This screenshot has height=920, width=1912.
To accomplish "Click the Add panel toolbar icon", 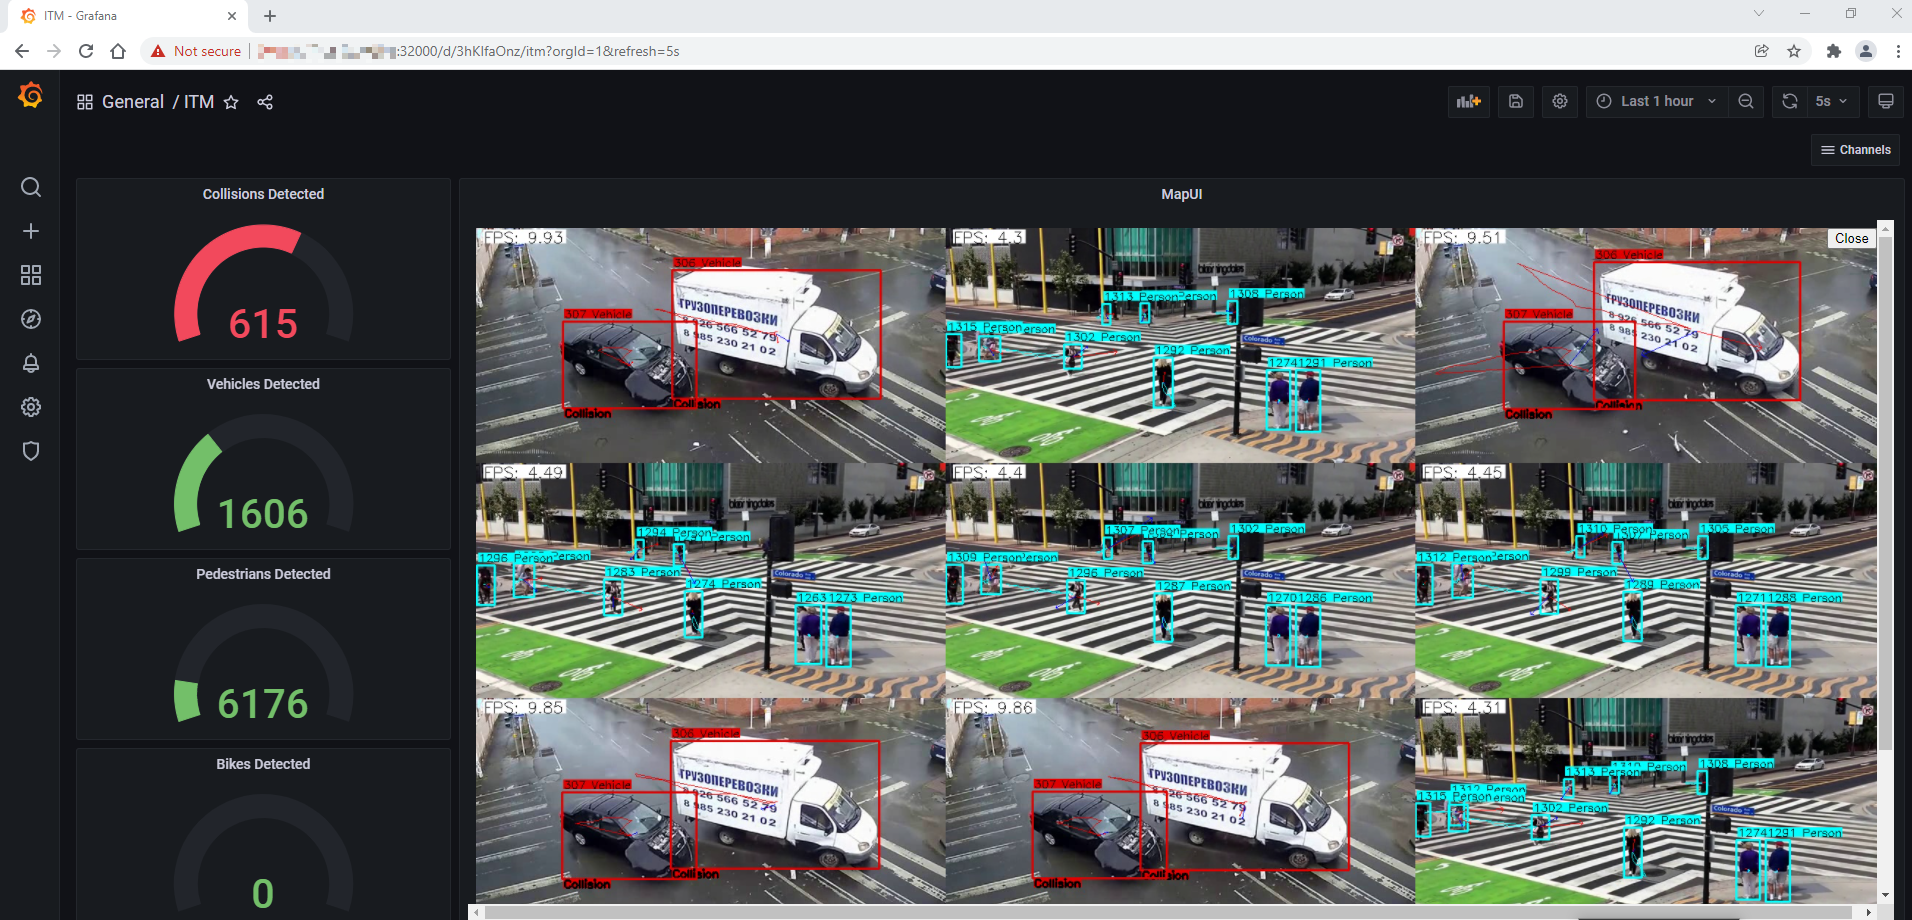I will (x=1468, y=101).
